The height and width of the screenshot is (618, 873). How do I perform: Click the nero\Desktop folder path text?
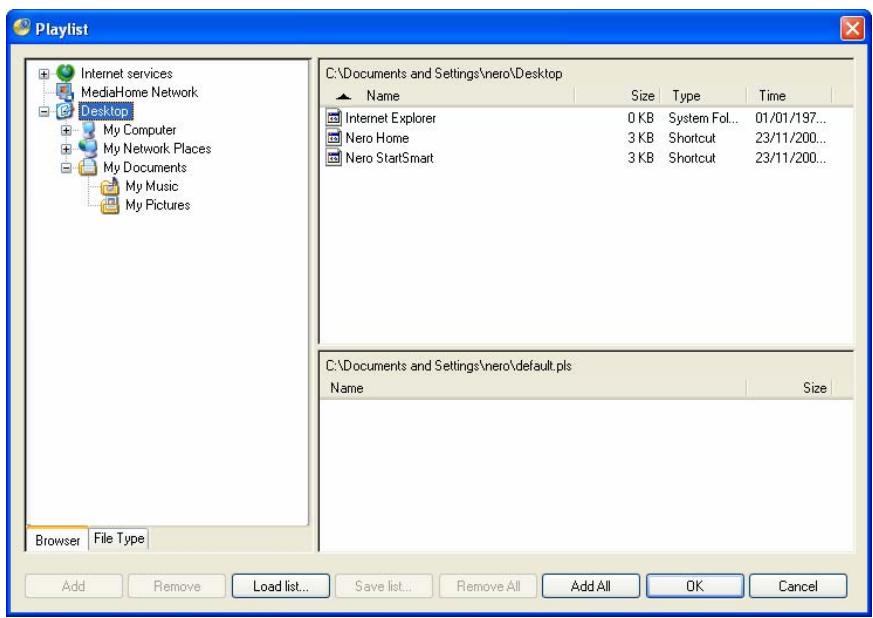(444, 73)
